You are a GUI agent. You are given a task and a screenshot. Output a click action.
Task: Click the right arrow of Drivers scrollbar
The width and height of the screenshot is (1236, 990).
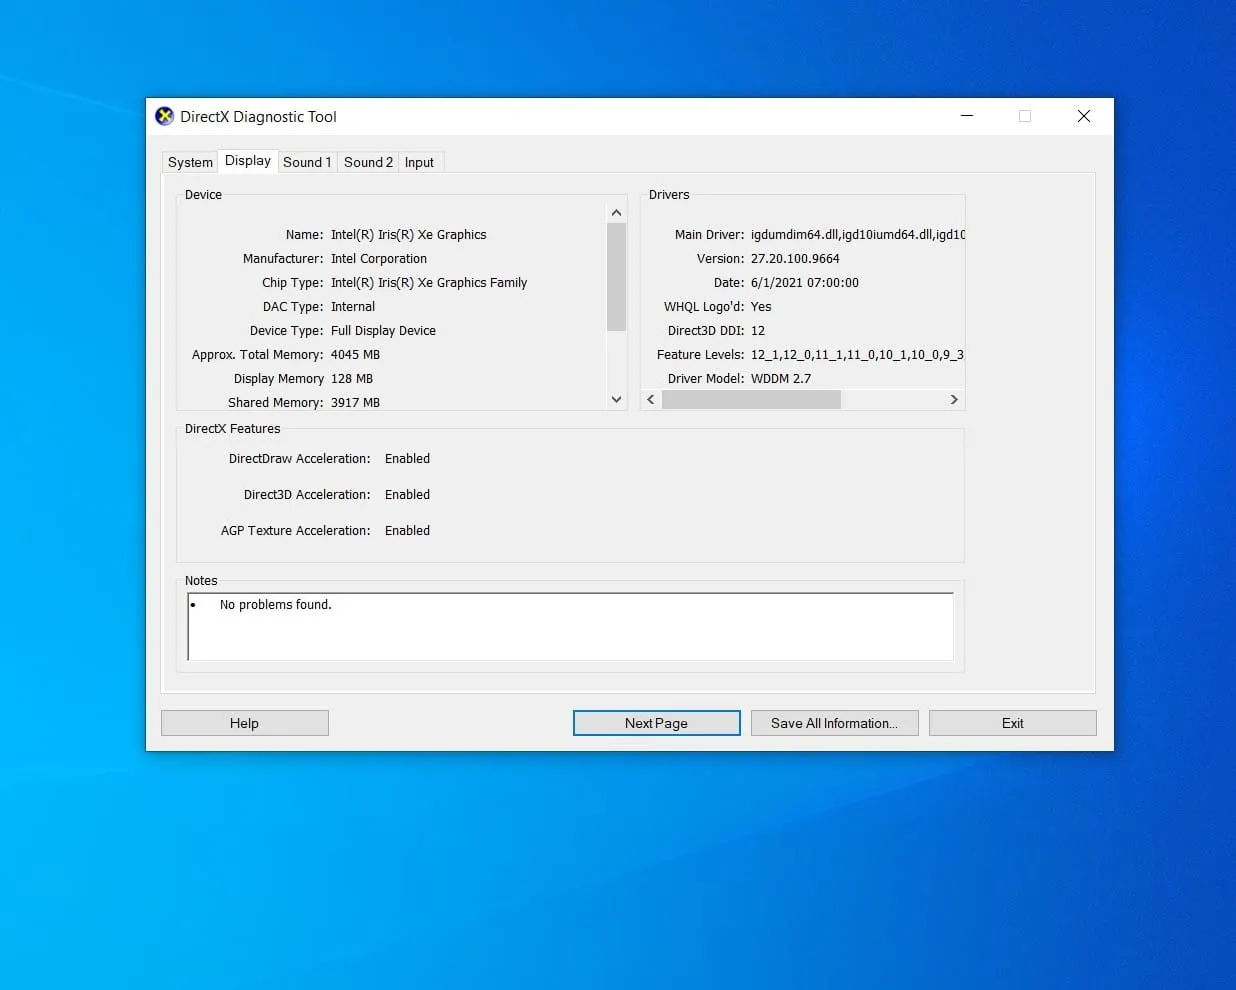tap(954, 399)
